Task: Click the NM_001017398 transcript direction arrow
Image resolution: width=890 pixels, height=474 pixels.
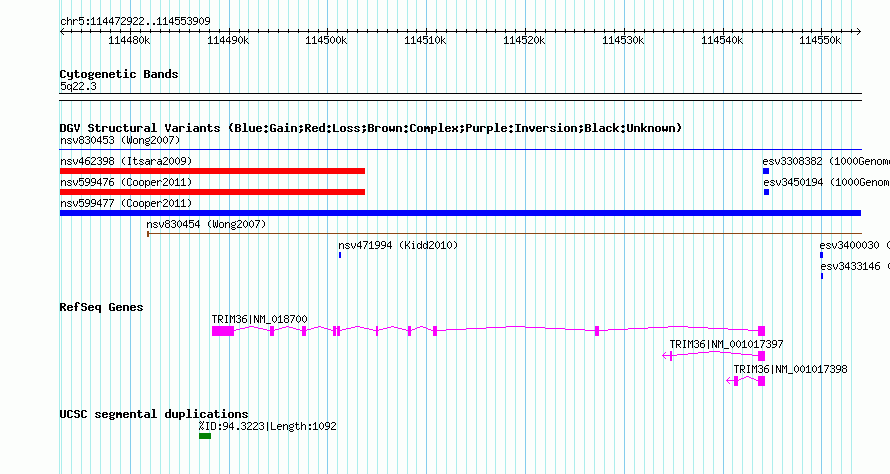Action: pos(729,381)
